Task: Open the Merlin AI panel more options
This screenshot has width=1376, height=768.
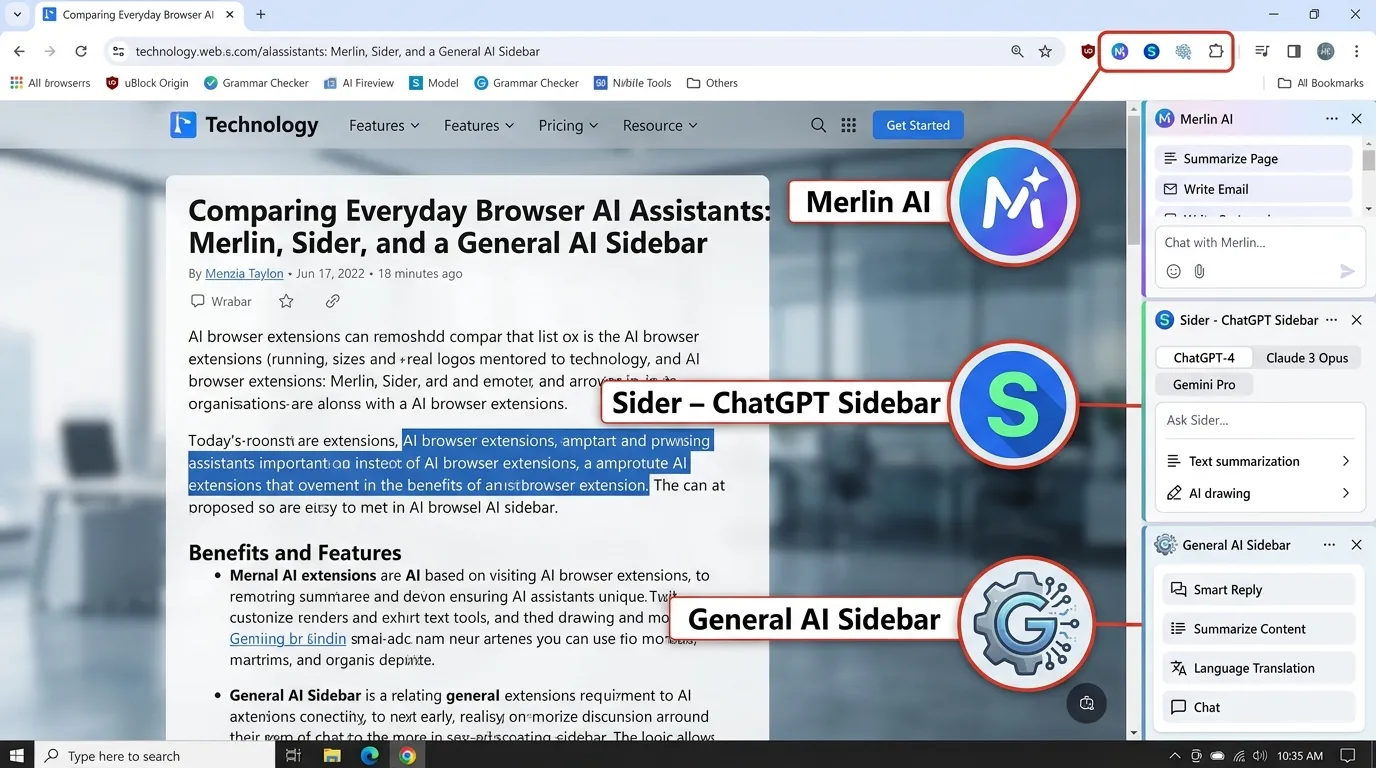Action: (x=1331, y=119)
